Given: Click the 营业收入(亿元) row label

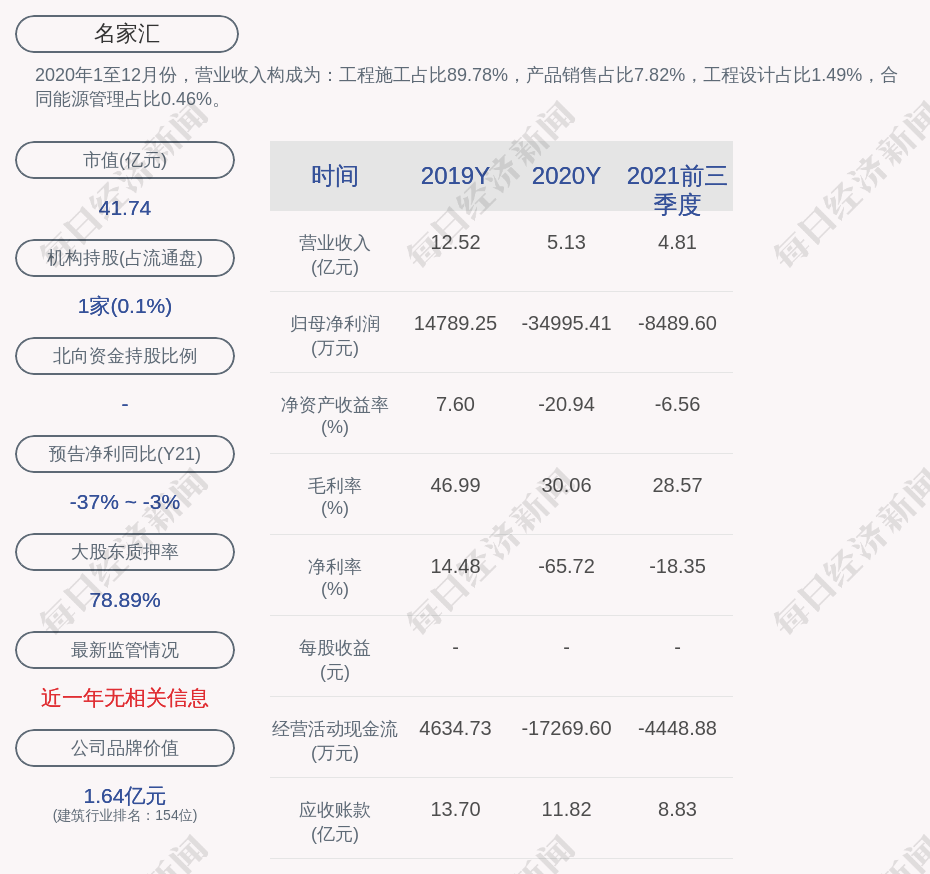Looking at the screenshot, I should click(x=335, y=255).
